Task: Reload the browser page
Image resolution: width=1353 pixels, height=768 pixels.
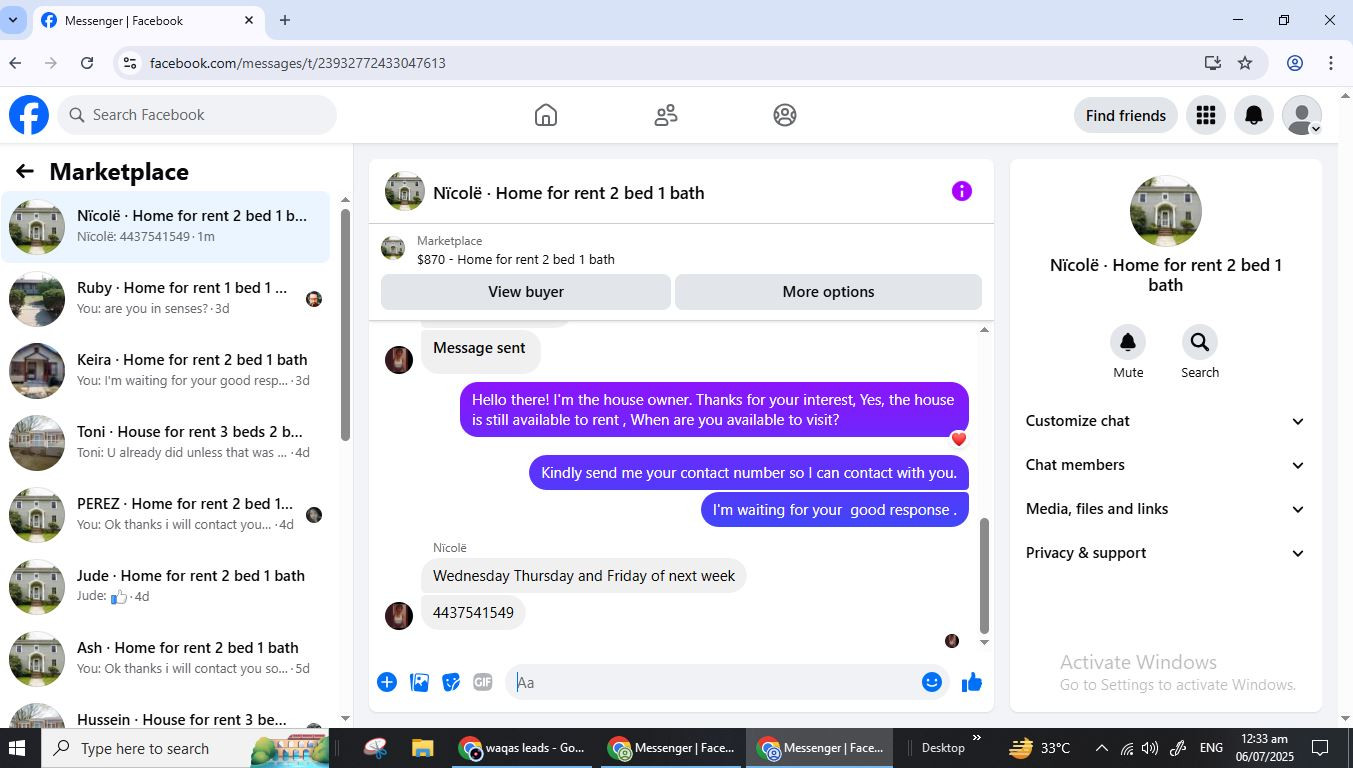Action: (x=87, y=63)
